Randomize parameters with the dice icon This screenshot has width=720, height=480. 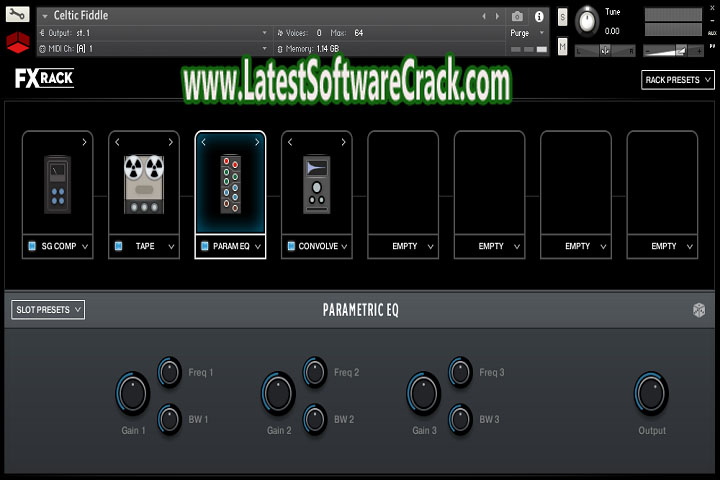pyautogui.click(x=699, y=310)
